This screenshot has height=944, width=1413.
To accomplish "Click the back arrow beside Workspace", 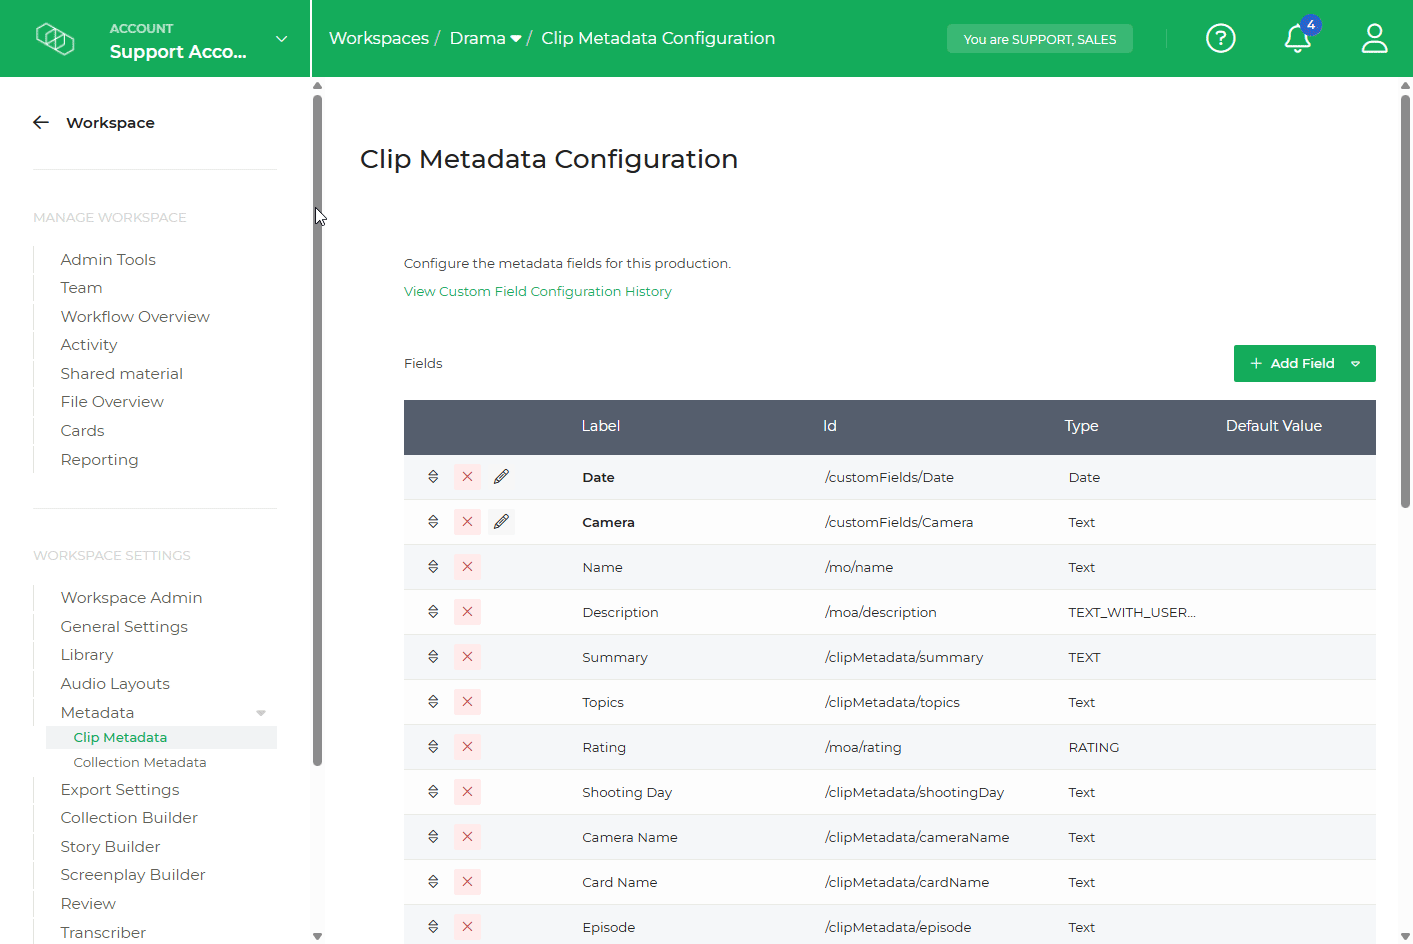I will [x=40, y=122].
